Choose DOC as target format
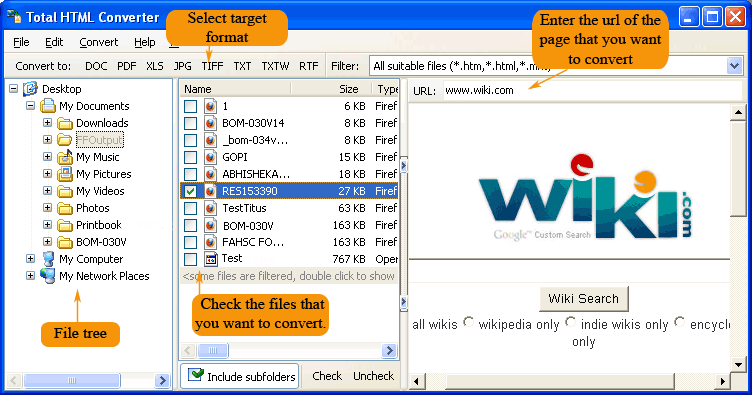 tap(96, 66)
